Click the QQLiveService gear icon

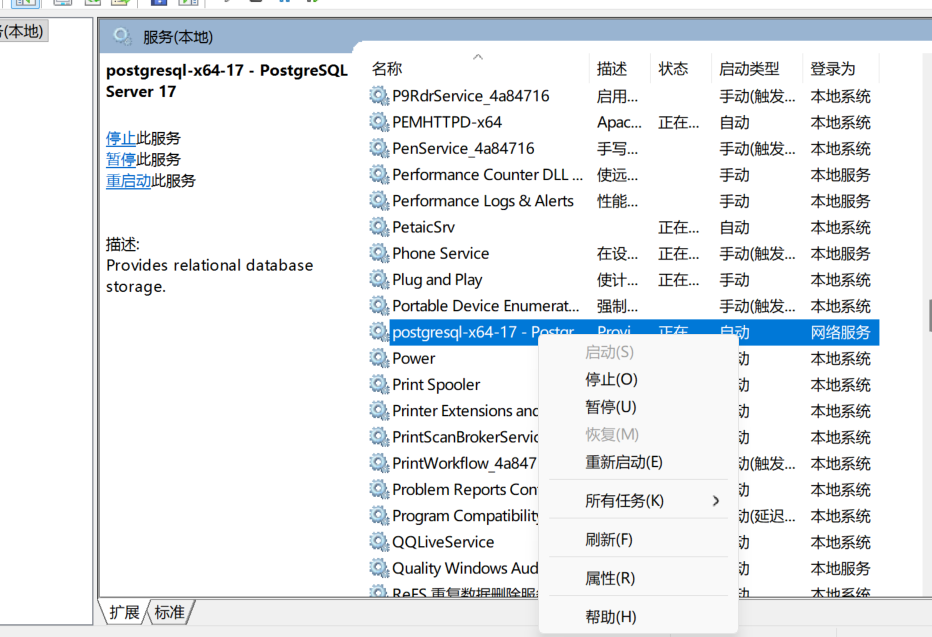point(379,542)
